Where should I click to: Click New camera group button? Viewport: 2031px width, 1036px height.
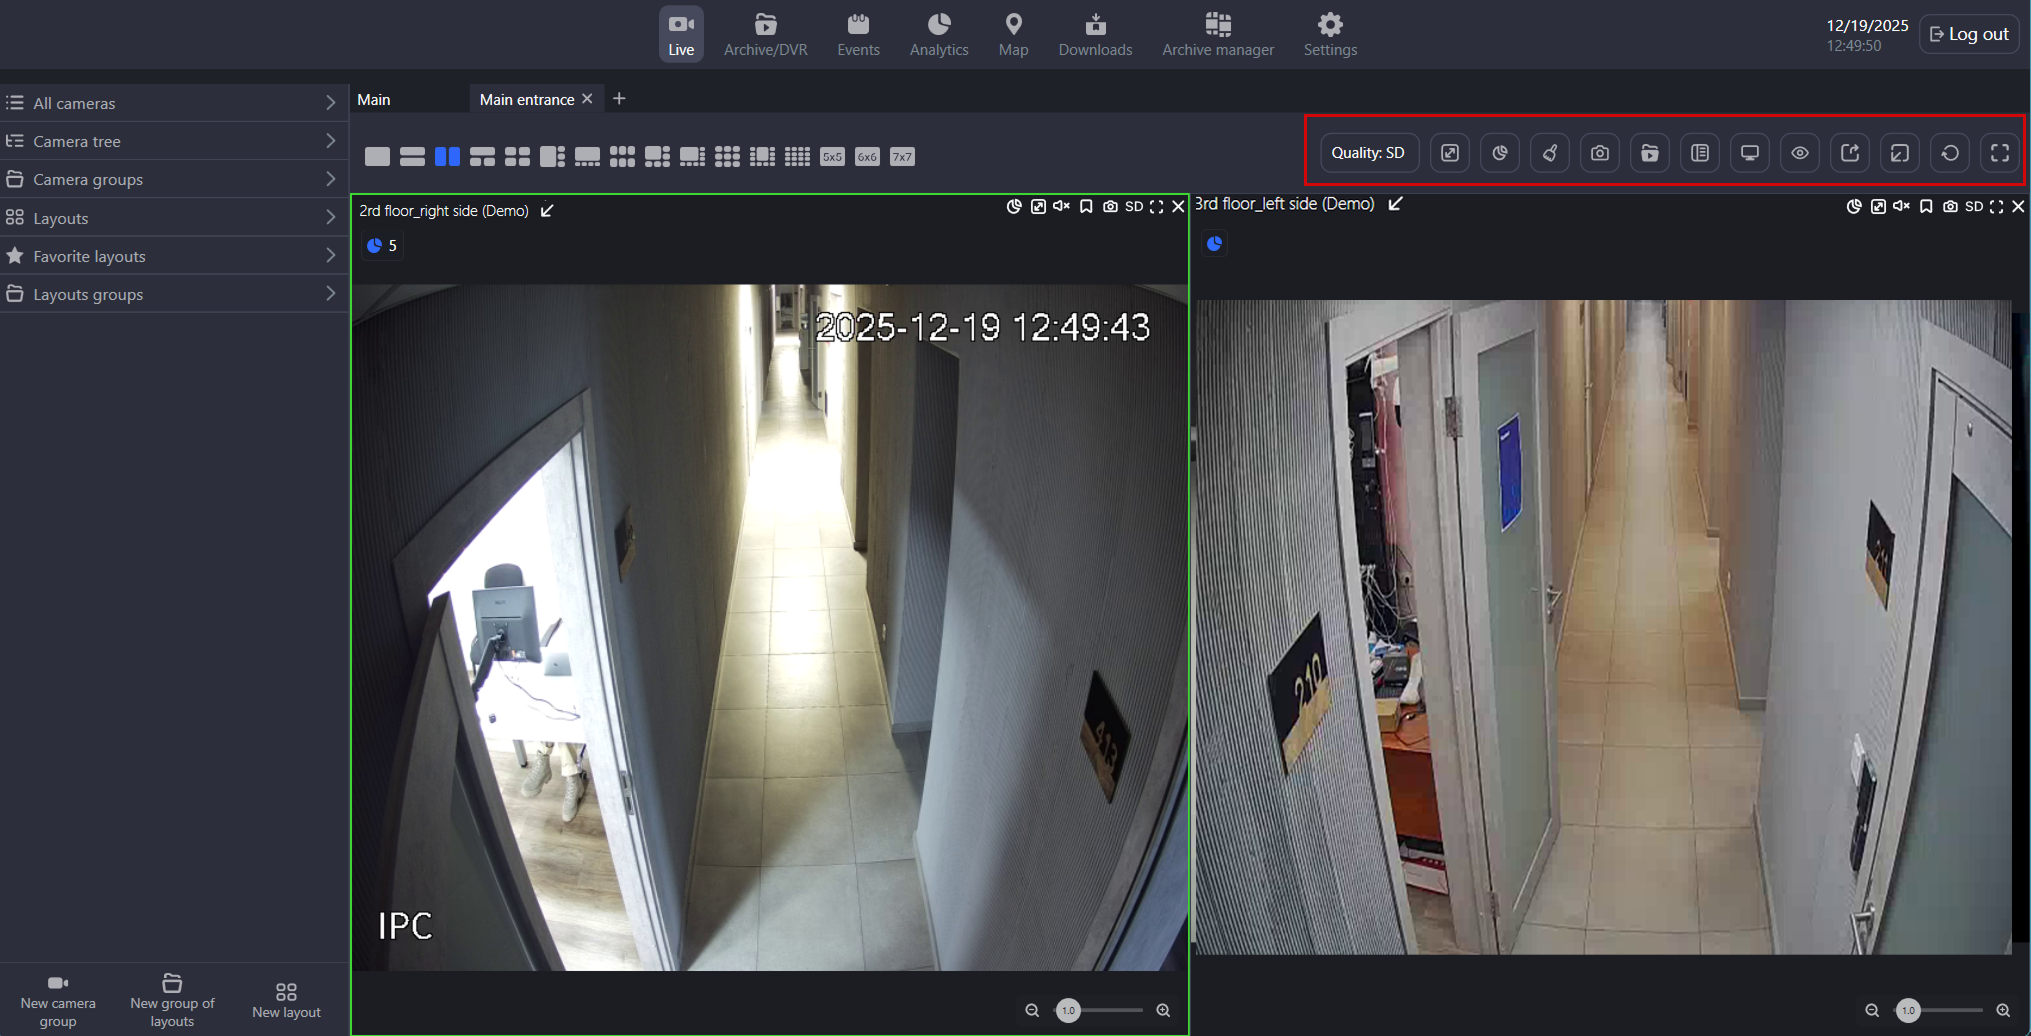(x=58, y=1000)
